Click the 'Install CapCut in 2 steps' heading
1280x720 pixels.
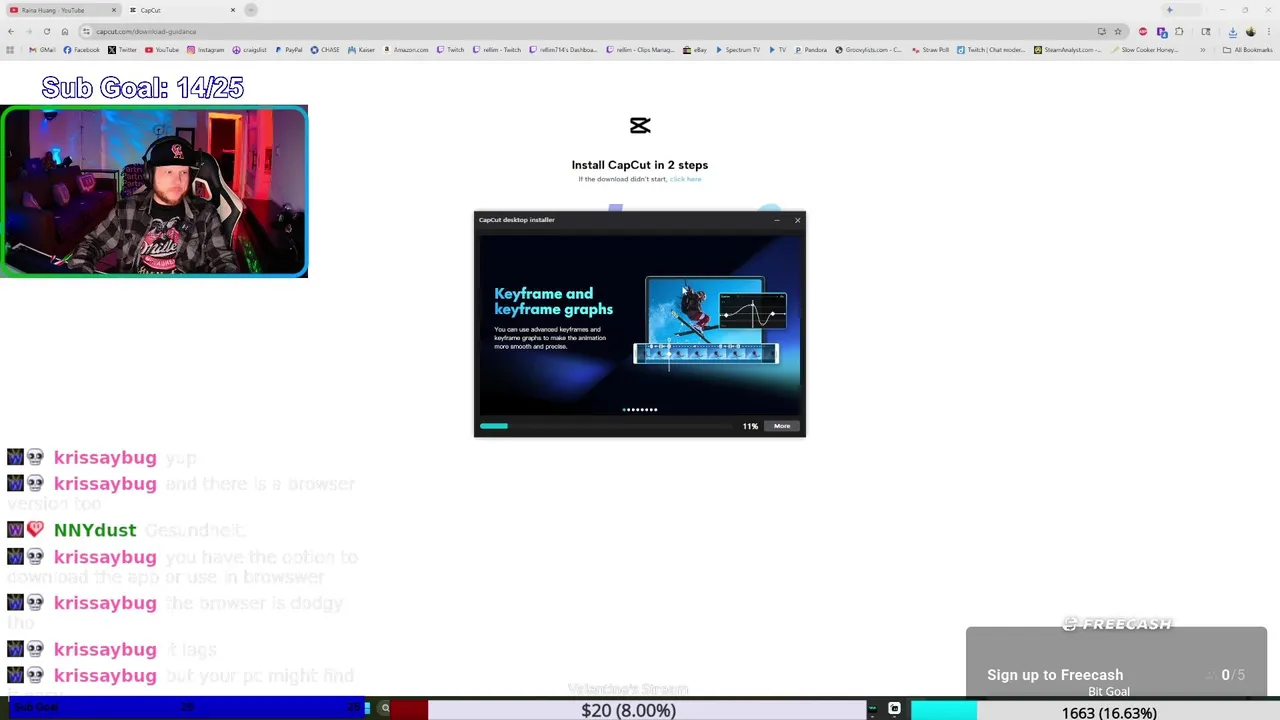[640, 165]
